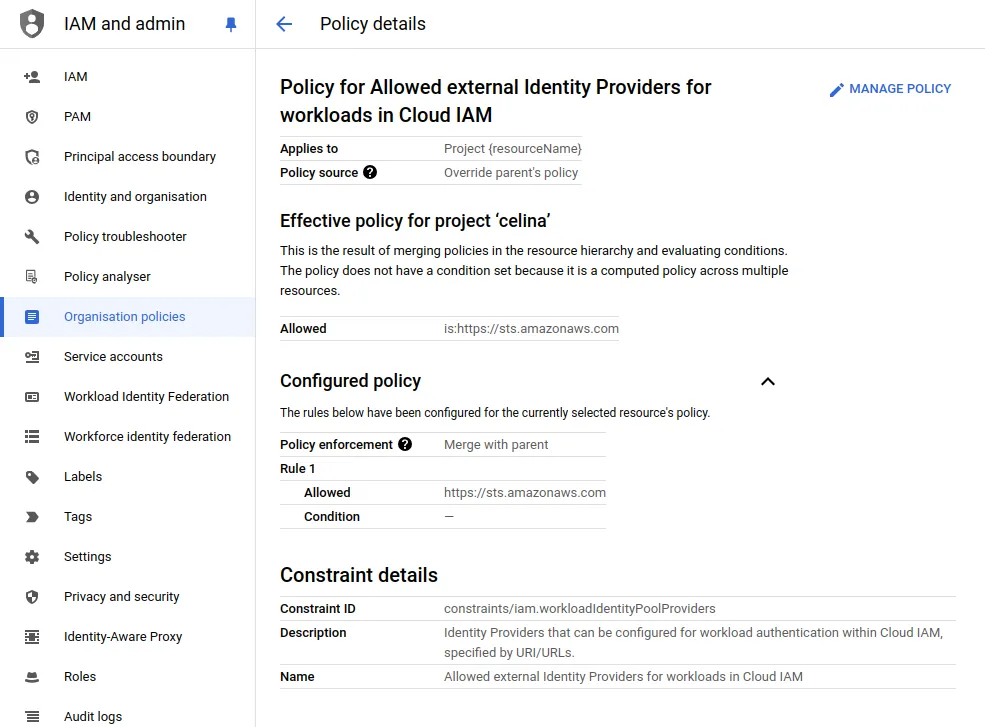This screenshot has width=985, height=727.
Task: Toggle the pin next to IAM and admin
Action: pos(230,24)
